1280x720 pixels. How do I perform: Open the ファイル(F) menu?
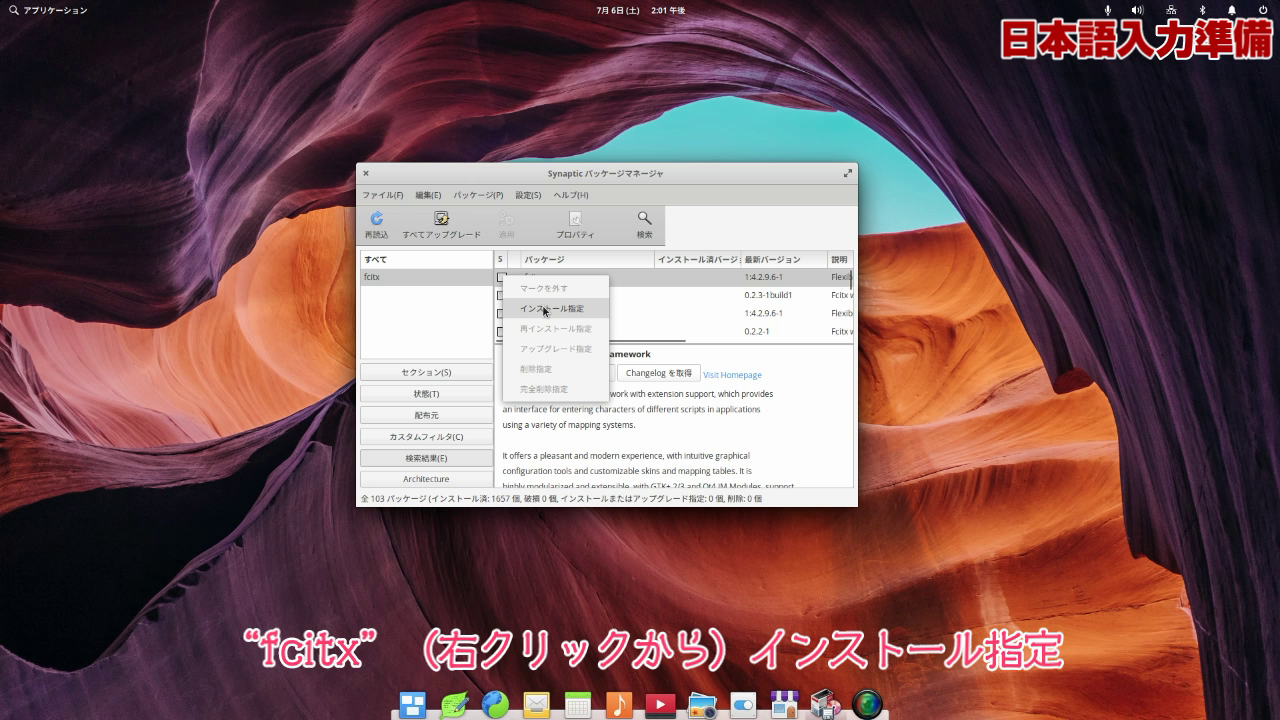[382, 195]
